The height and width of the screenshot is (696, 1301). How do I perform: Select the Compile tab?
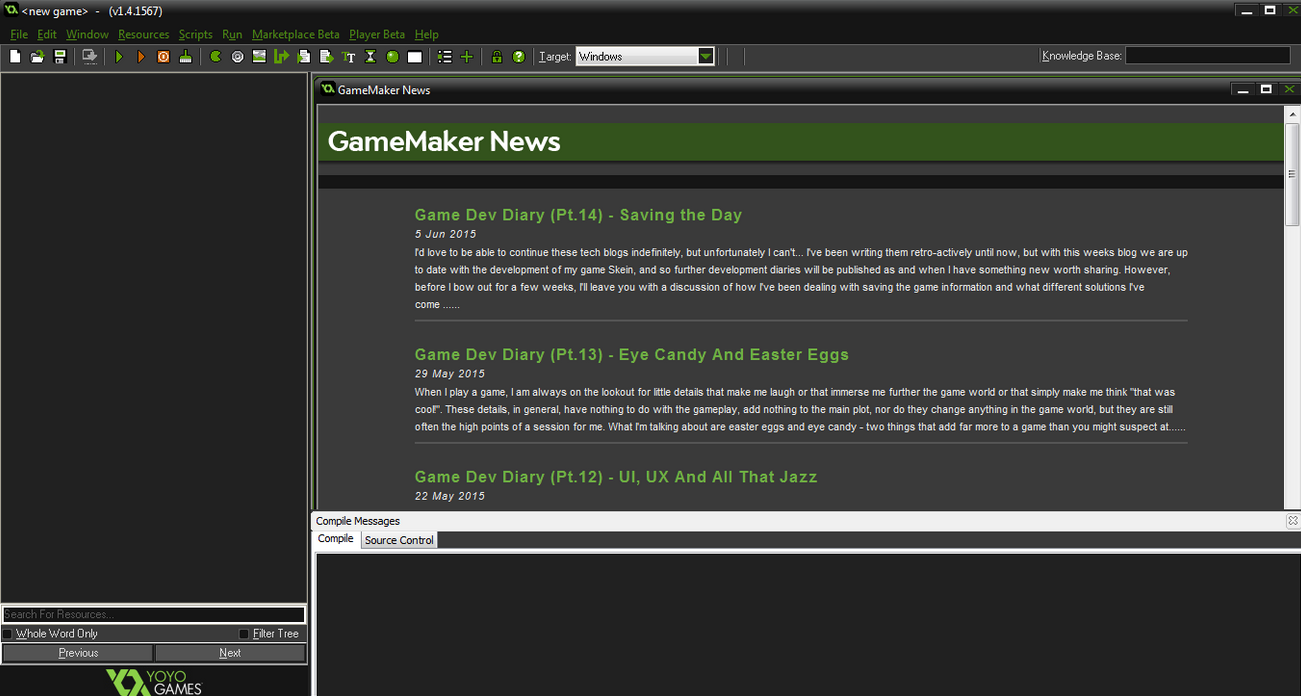point(336,539)
